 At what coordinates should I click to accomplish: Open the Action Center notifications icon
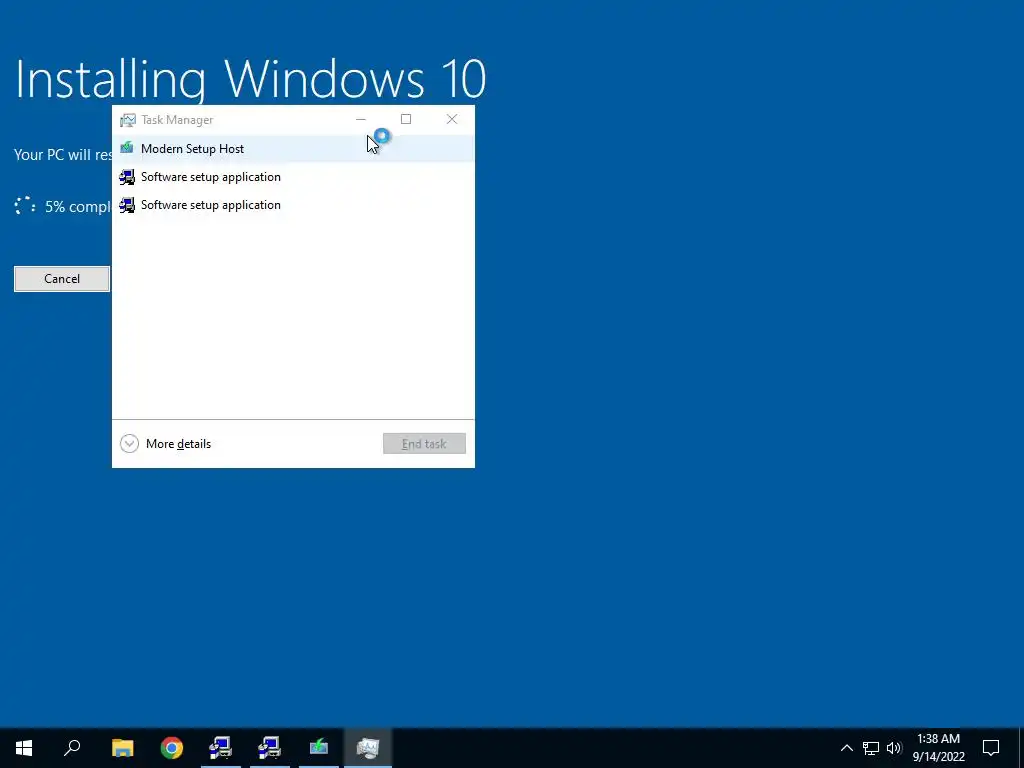pos(991,748)
